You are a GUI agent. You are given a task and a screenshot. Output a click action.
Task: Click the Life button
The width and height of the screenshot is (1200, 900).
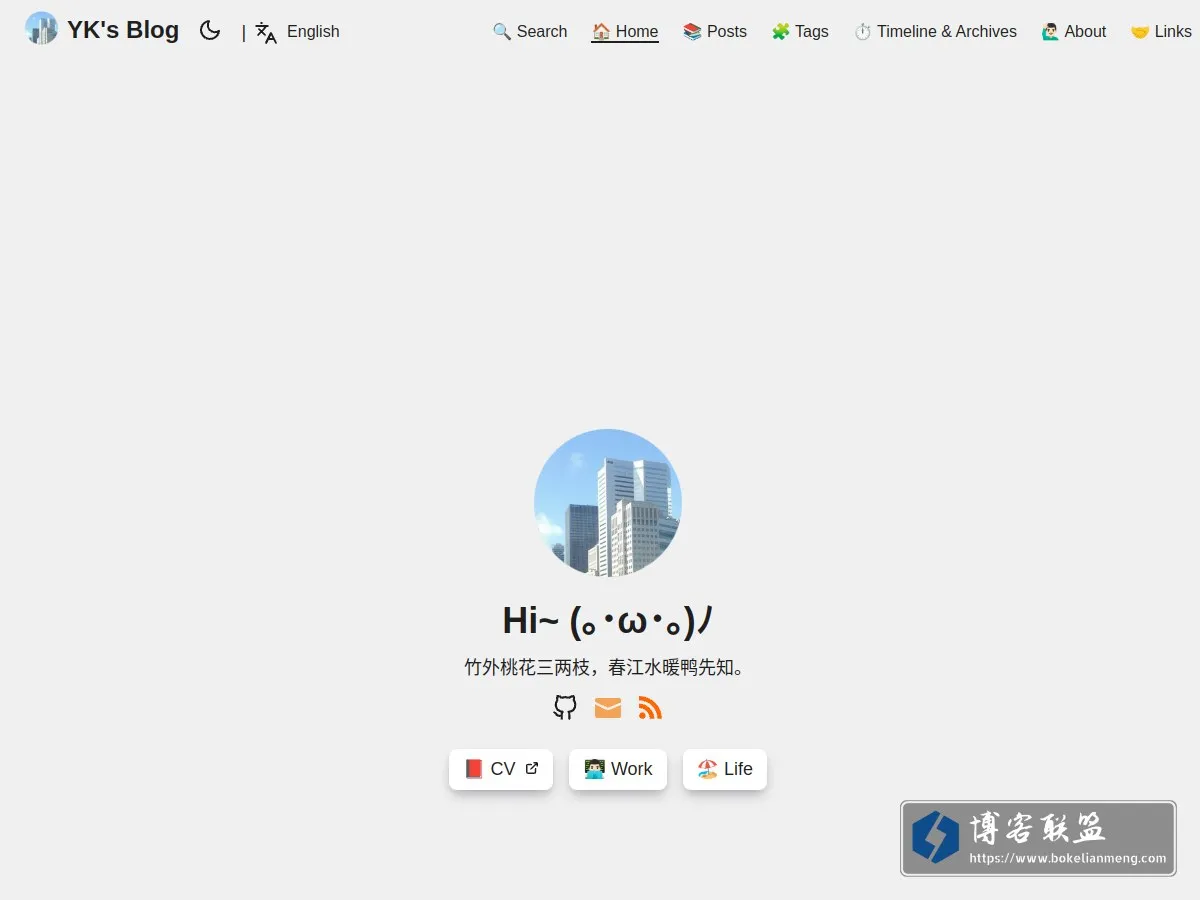725,769
